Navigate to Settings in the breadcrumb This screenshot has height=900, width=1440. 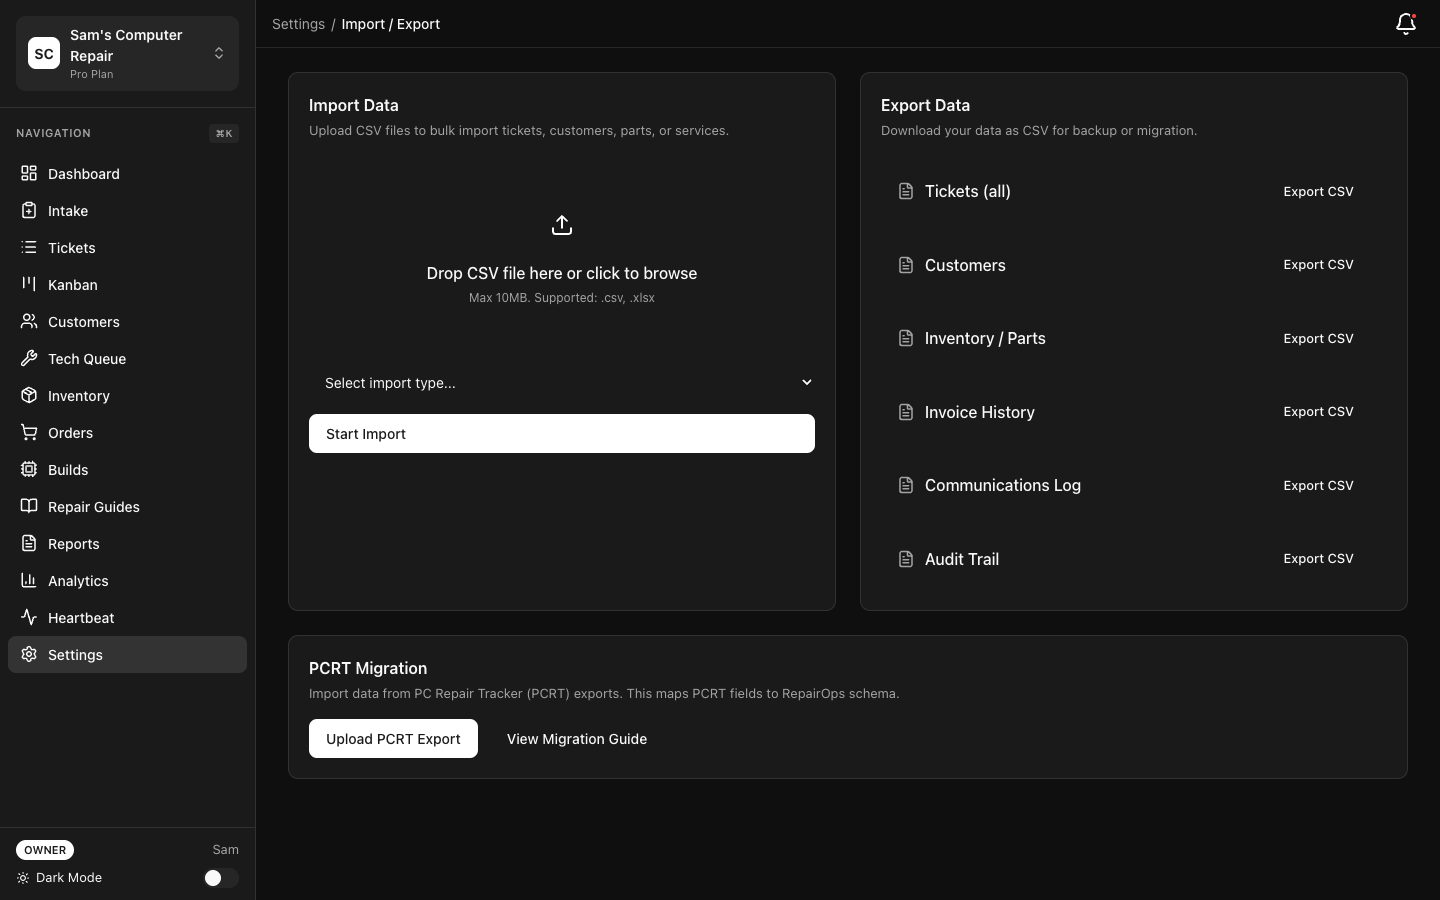299,24
